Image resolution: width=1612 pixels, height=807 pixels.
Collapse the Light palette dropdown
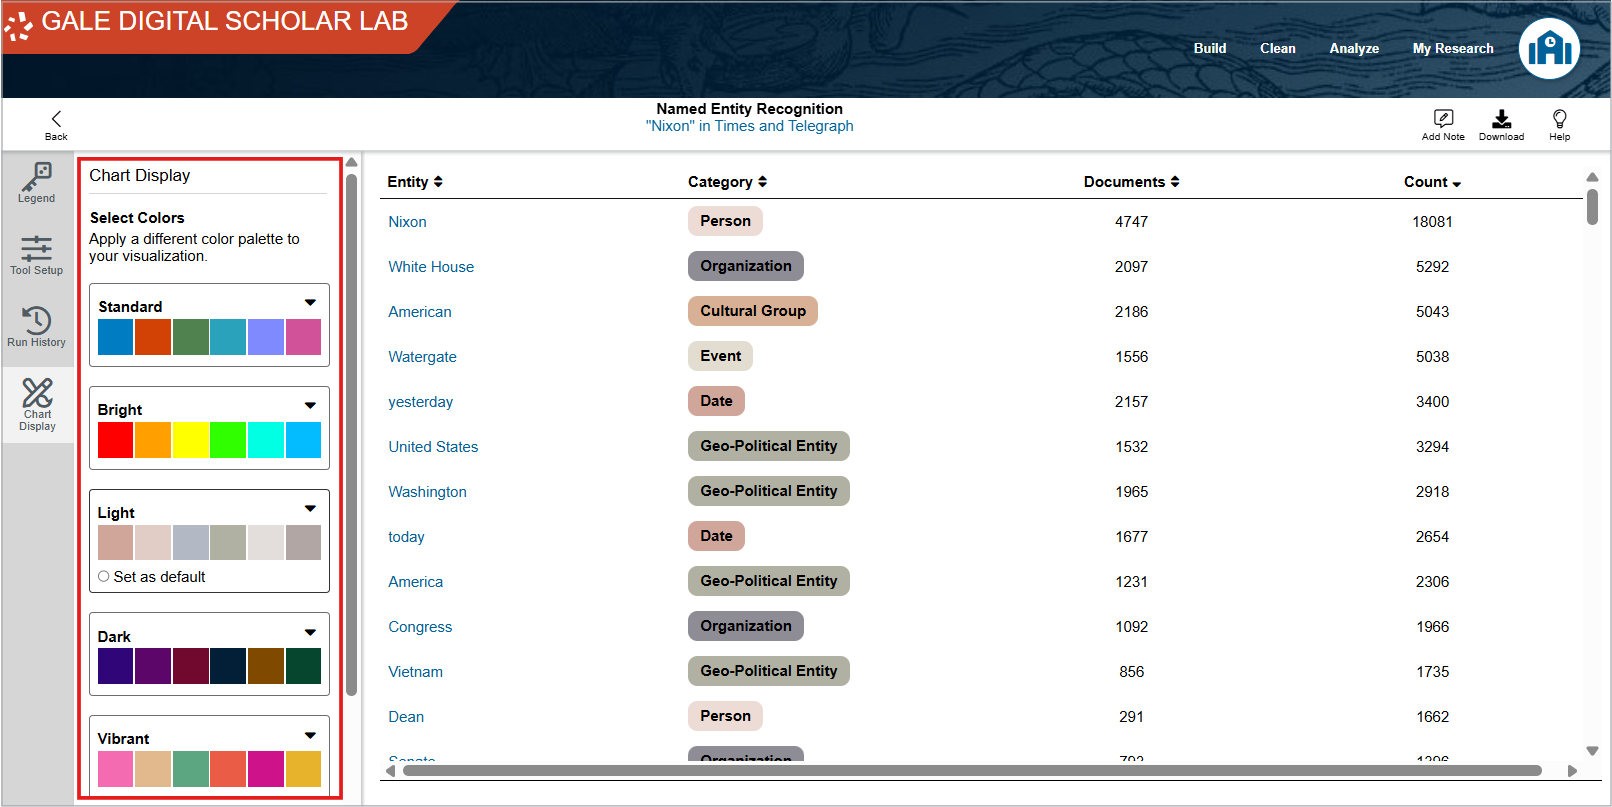point(310,508)
